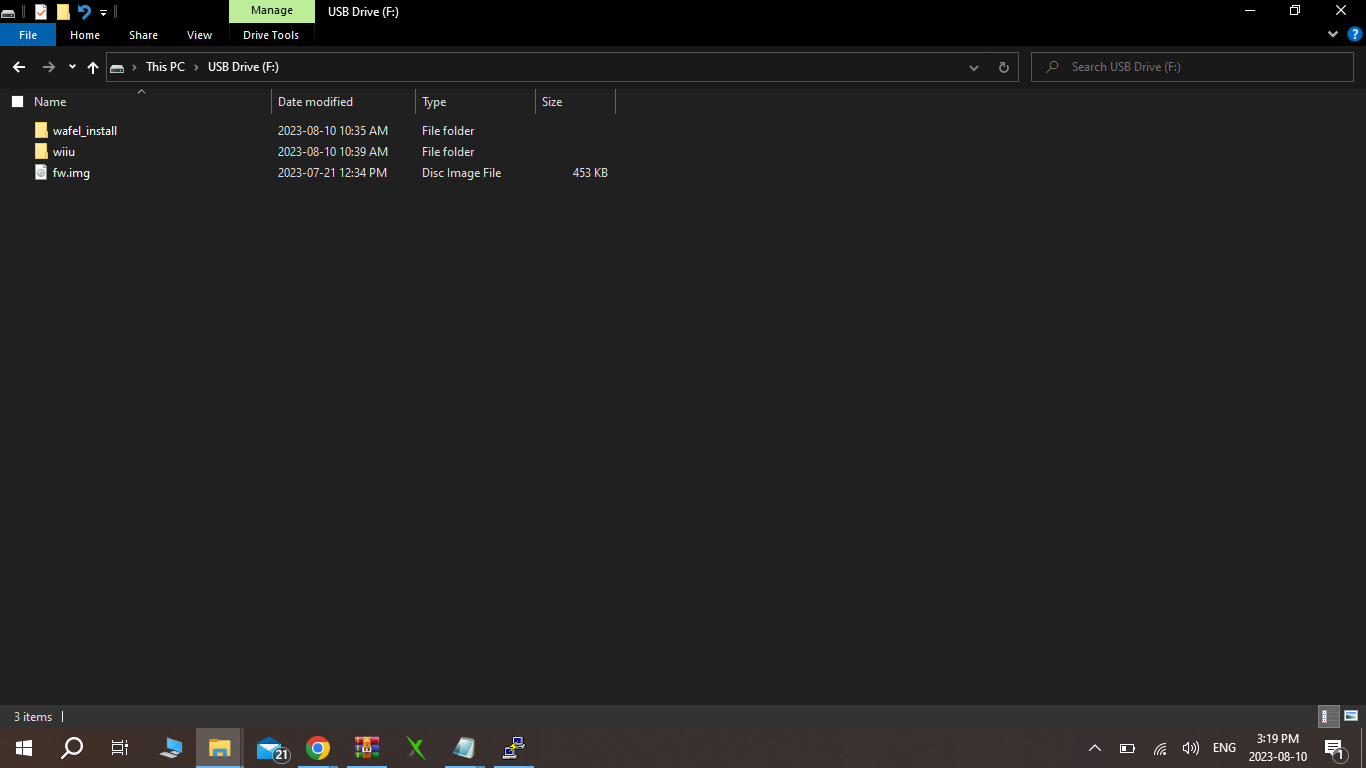
Task: Open the PuTTY icon on taskbar
Action: coord(514,748)
